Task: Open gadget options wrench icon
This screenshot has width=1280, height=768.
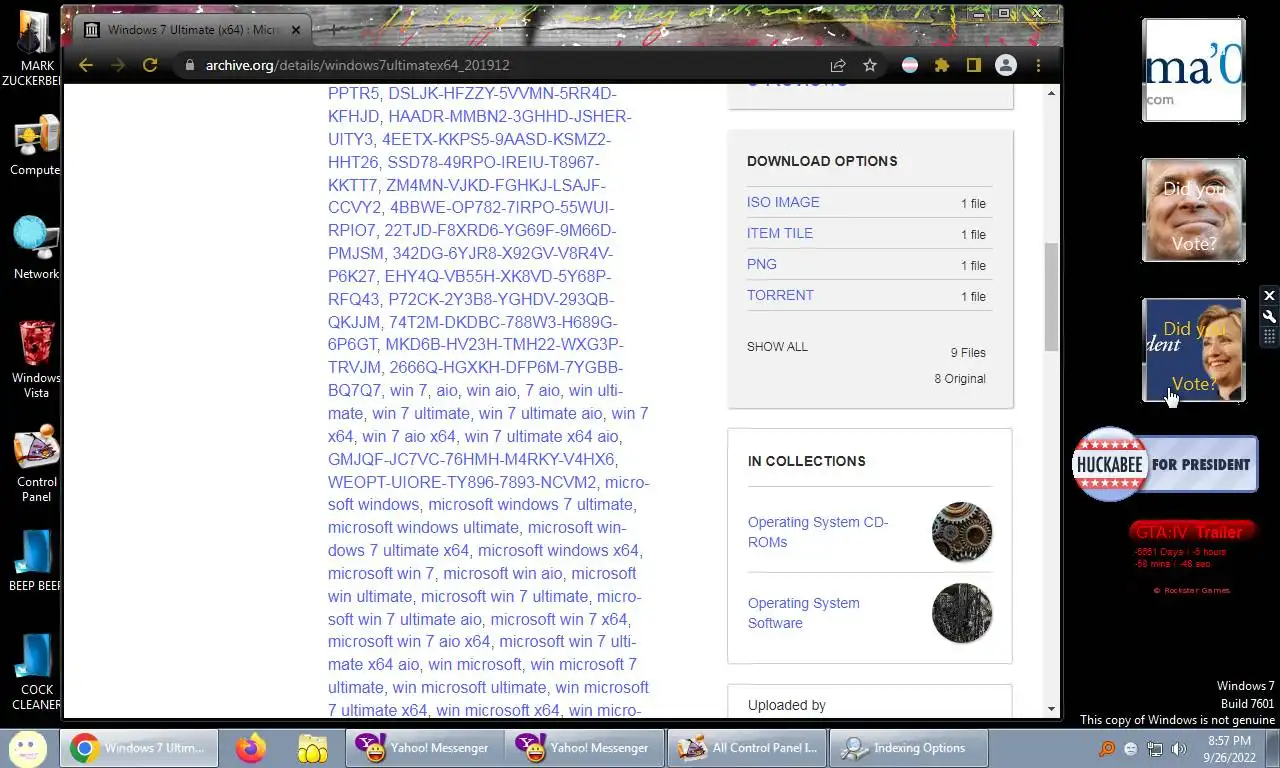Action: 1269,317
